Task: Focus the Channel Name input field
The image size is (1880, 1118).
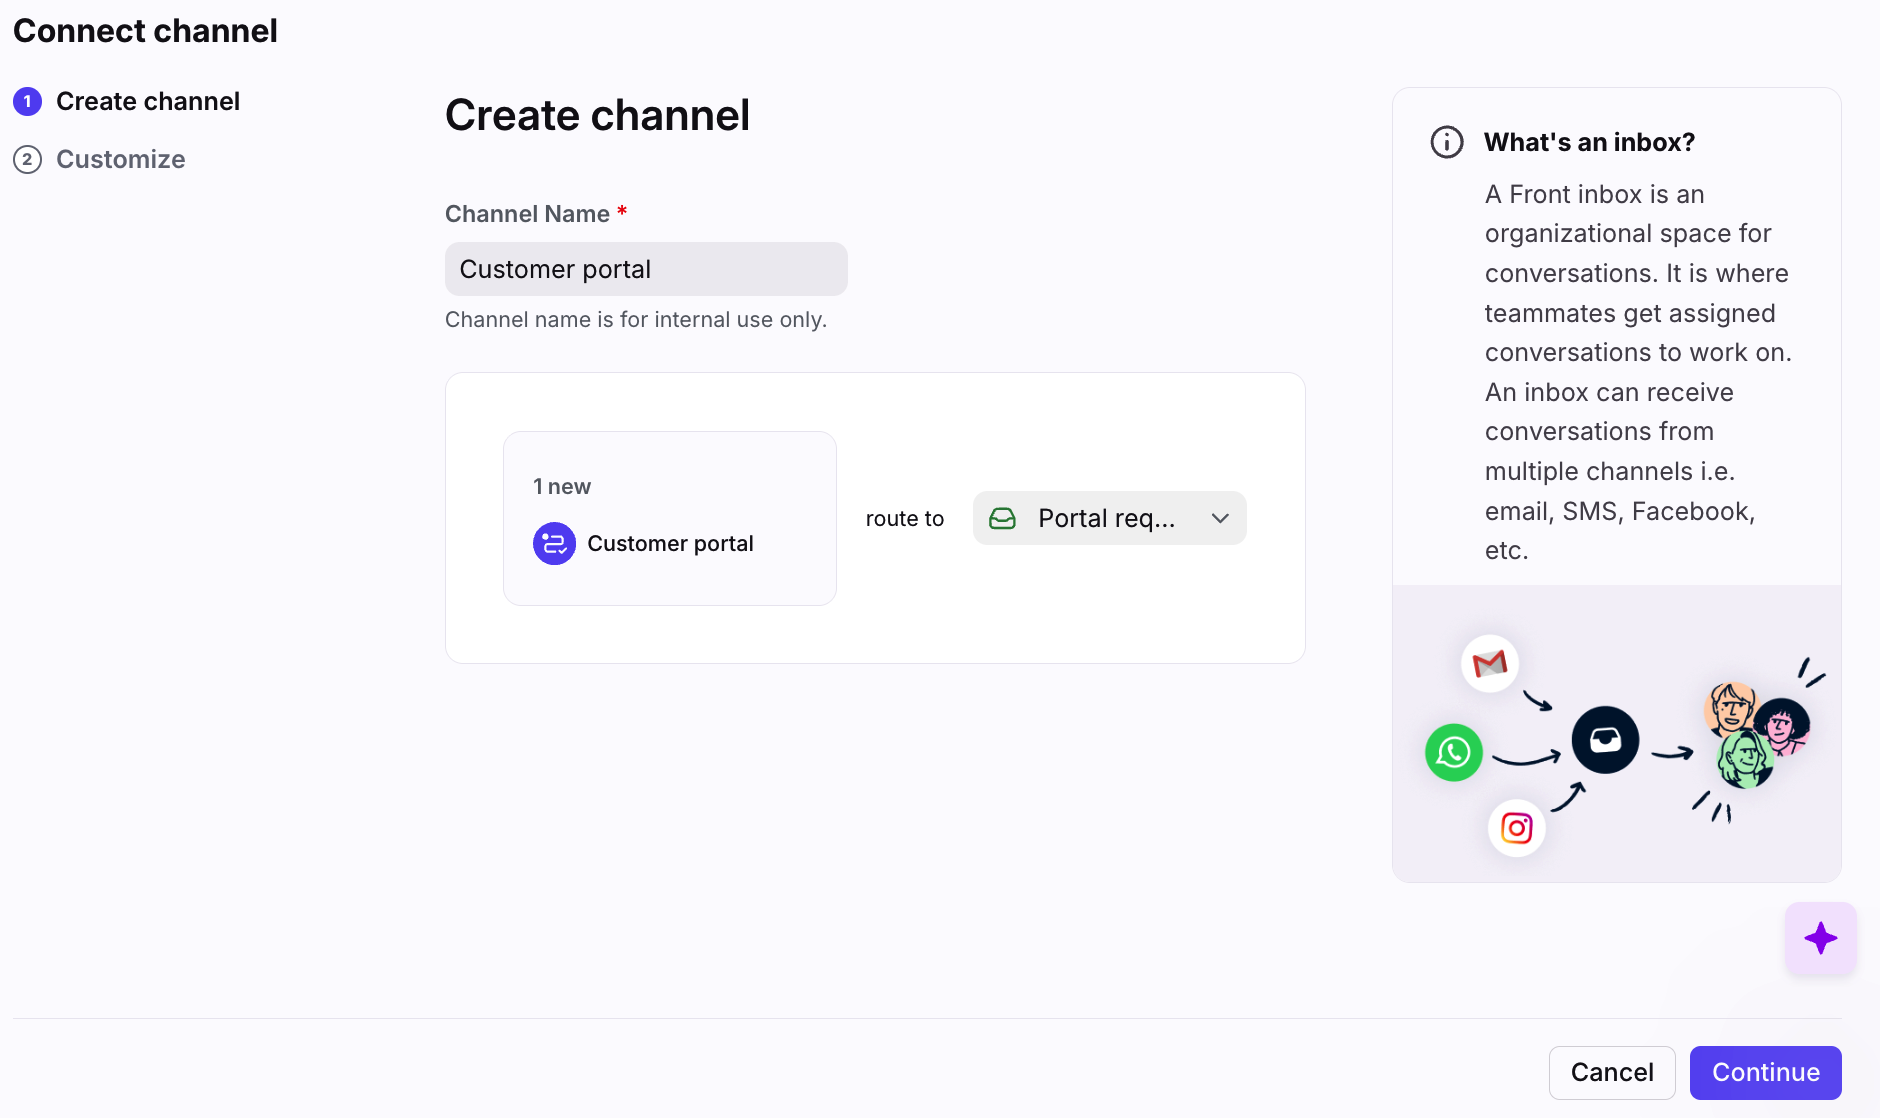Action: coord(646,269)
